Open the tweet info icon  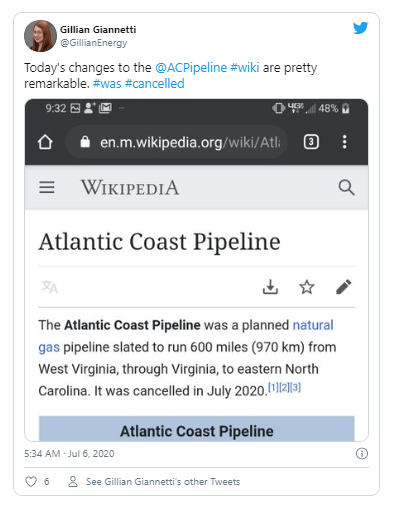coord(362,453)
